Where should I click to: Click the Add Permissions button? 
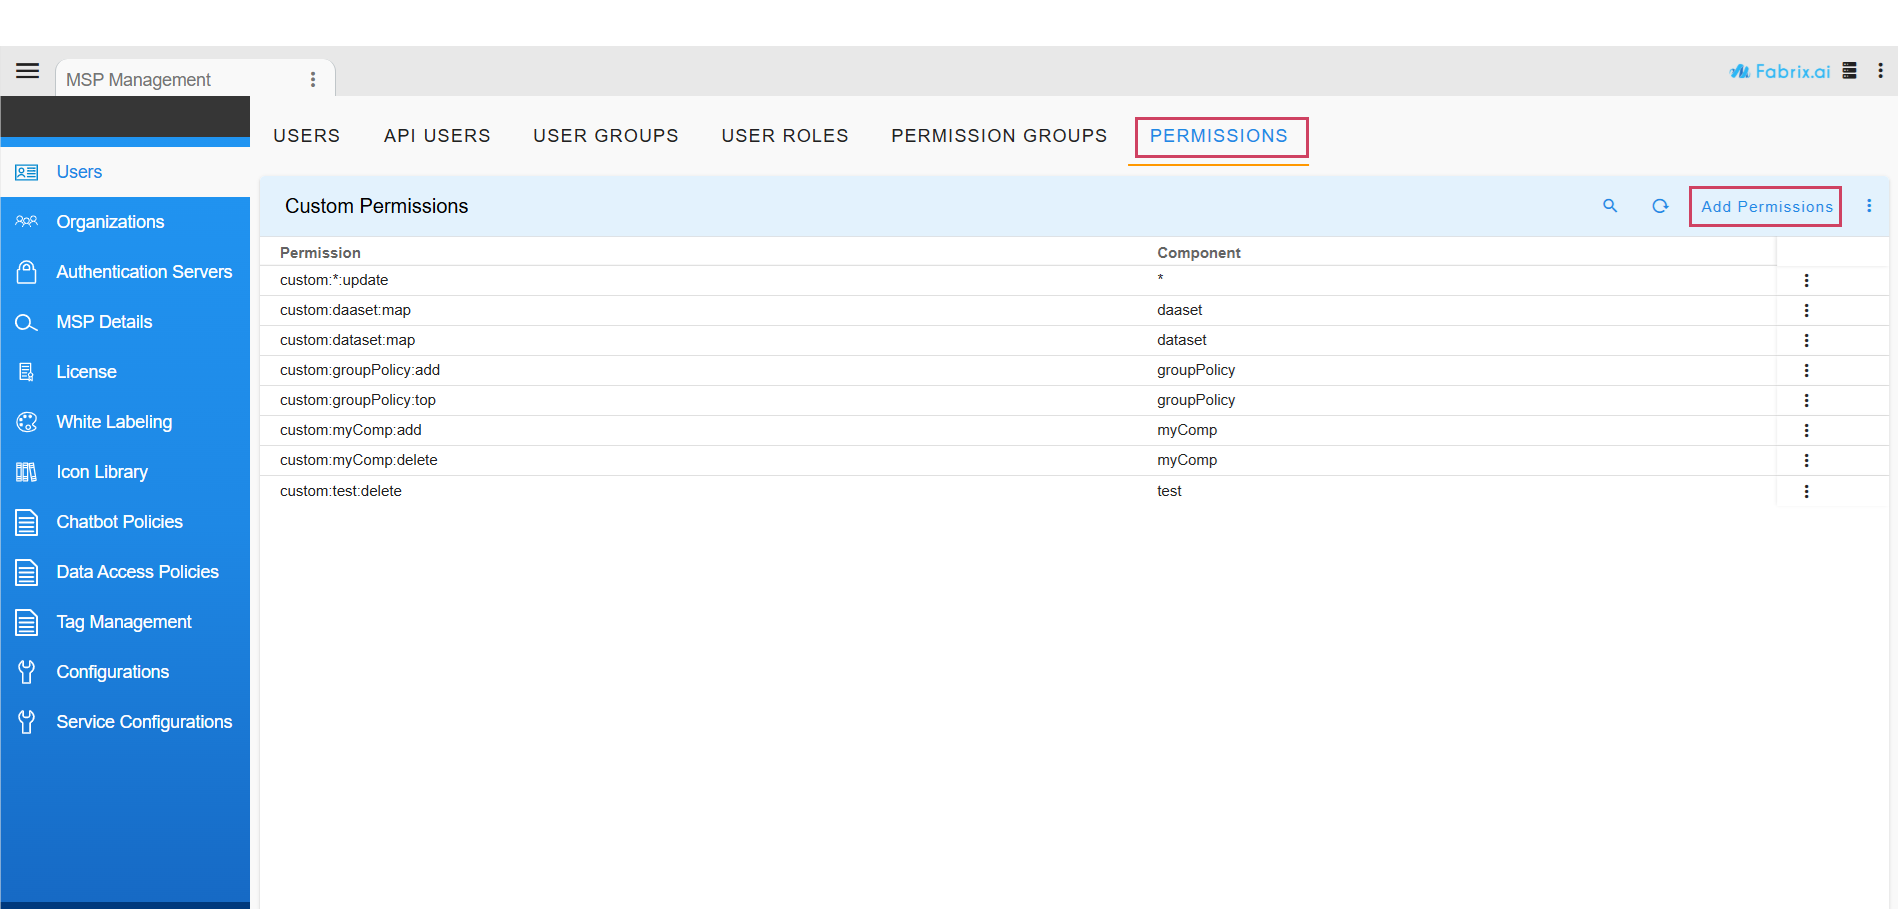coord(1765,206)
